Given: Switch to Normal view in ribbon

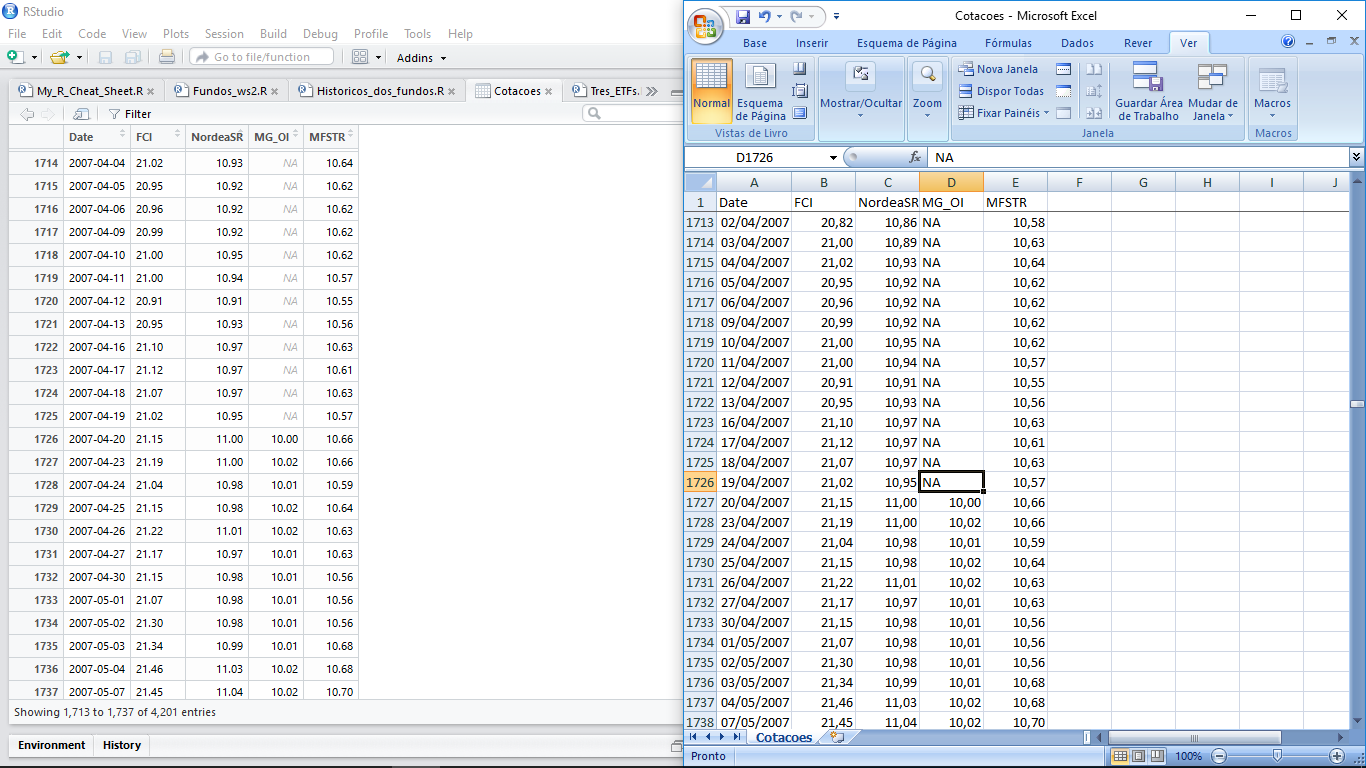Looking at the screenshot, I should (x=711, y=90).
